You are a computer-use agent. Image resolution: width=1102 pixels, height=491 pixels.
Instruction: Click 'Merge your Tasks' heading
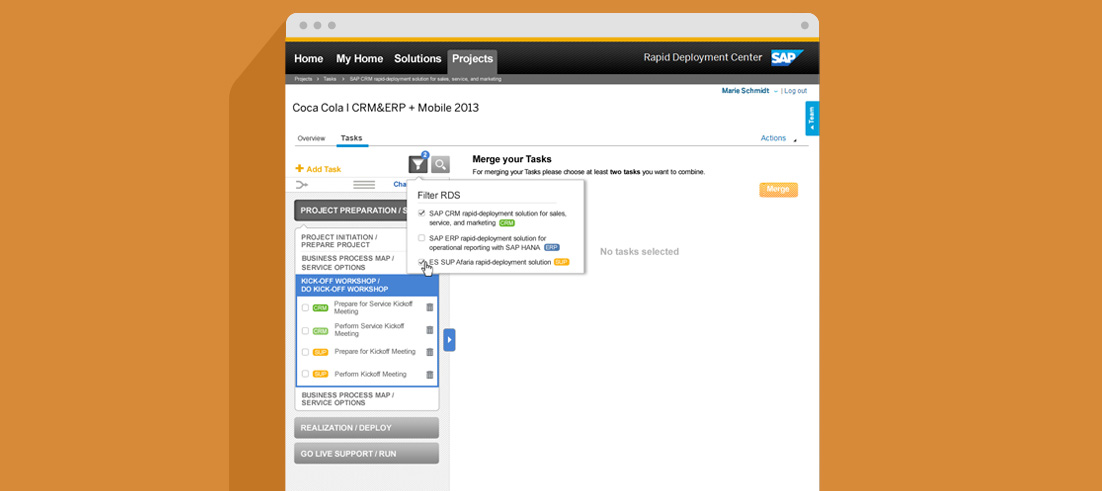(x=512, y=159)
